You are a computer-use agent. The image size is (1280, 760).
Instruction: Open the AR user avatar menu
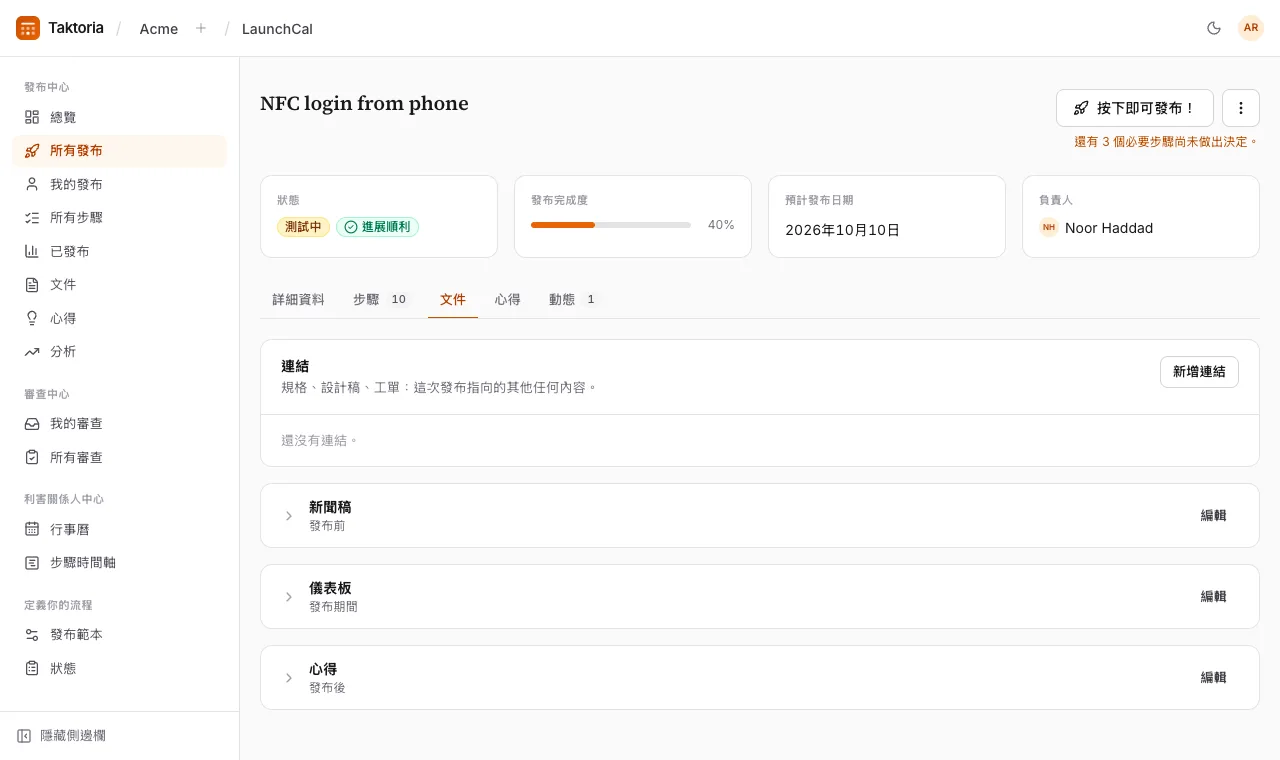[x=1251, y=28]
